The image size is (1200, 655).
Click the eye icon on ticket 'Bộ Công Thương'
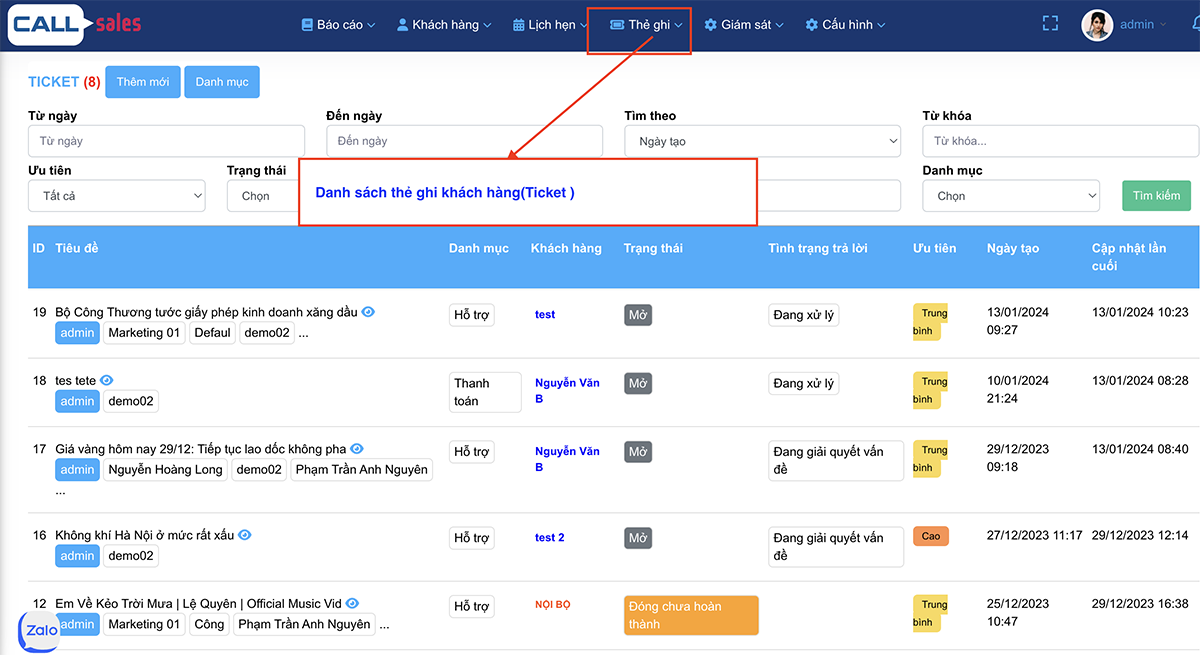click(x=367, y=311)
